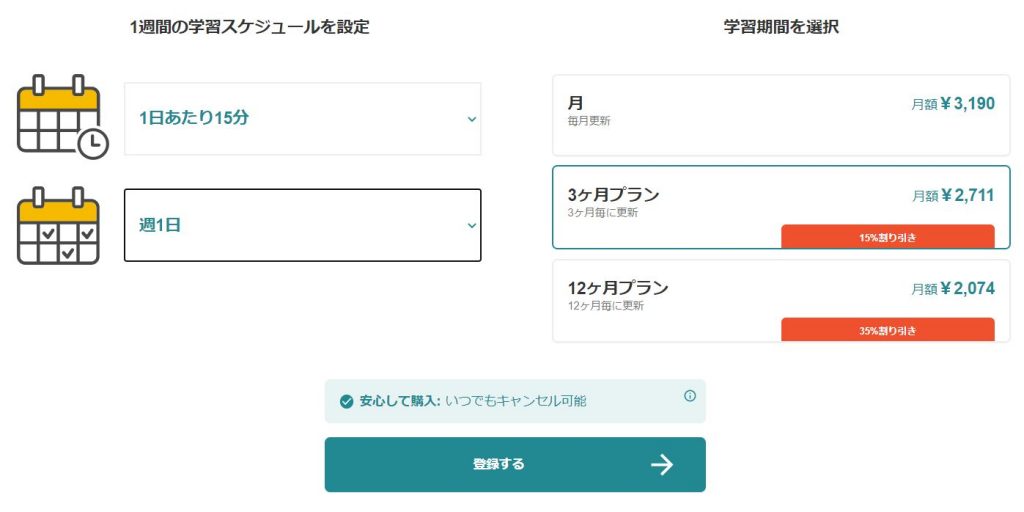Click the green checkmark icon beside 安心して購入
The height and width of the screenshot is (512, 1024).
pyautogui.click(x=346, y=402)
